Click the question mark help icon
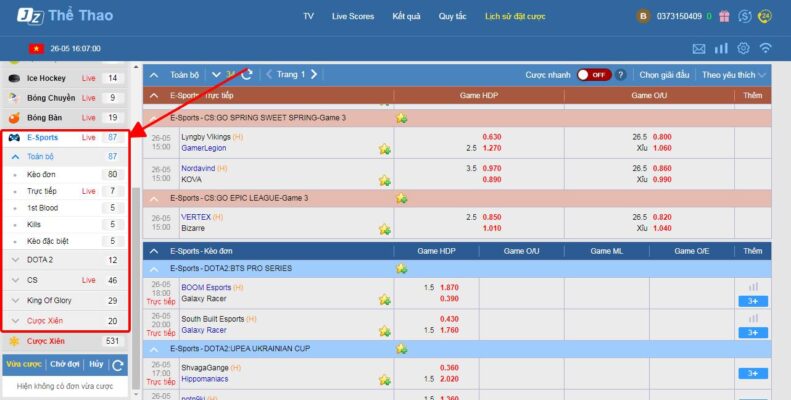 620,75
